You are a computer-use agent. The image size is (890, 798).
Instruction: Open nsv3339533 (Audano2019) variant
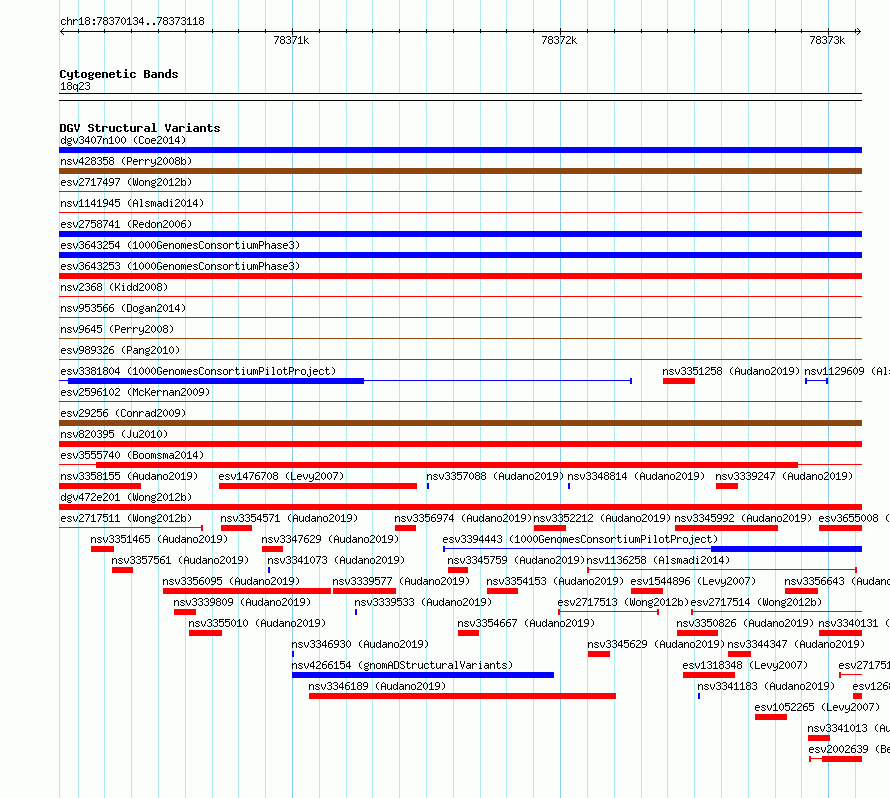click(423, 602)
